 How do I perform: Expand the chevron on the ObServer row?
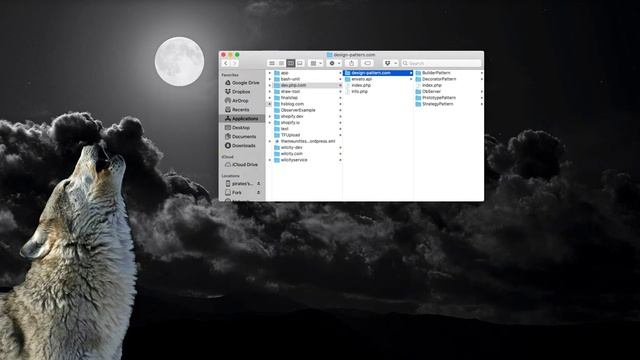[x=482, y=91]
